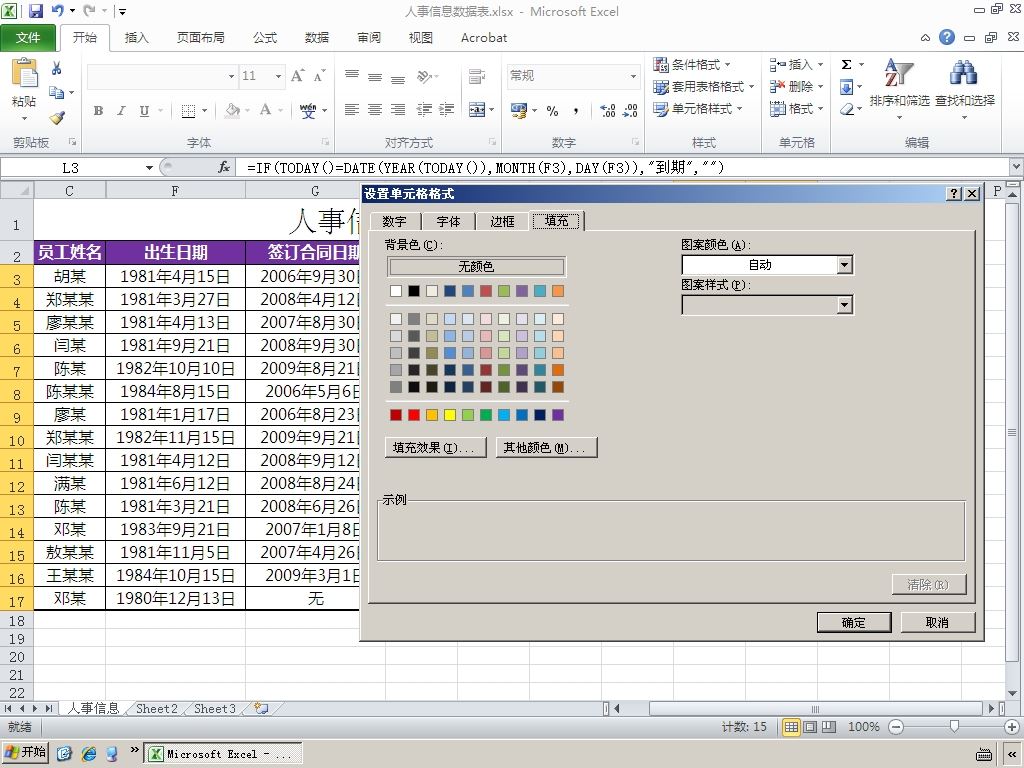Open 其他颜色 more colors

point(547,447)
